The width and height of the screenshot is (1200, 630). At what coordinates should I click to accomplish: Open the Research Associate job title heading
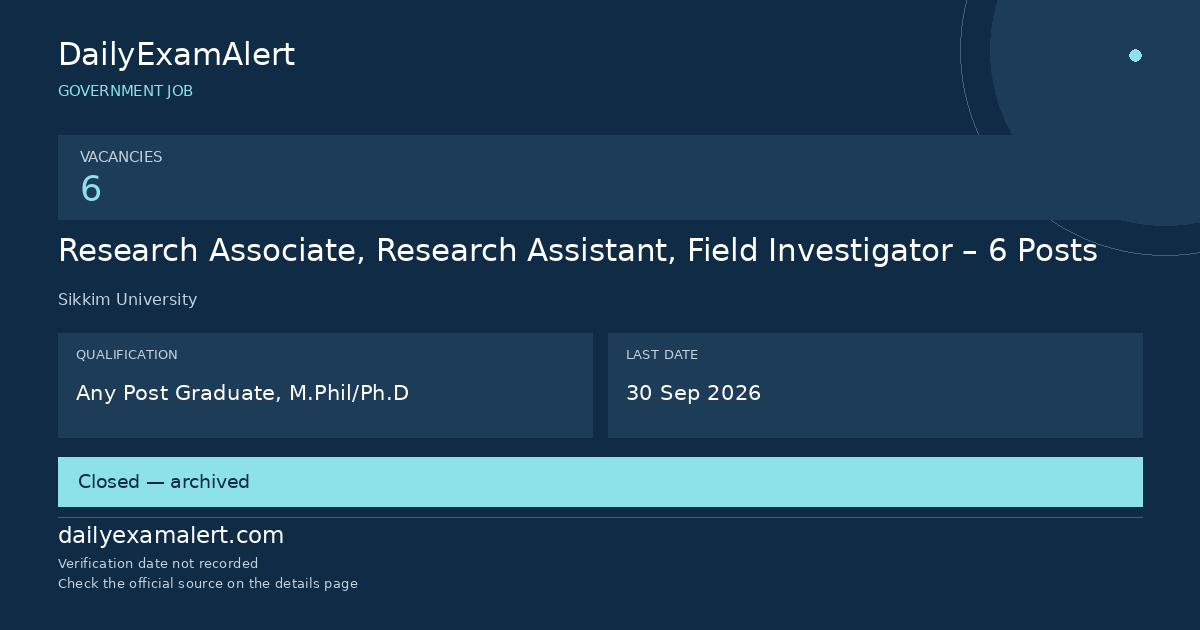(x=578, y=251)
